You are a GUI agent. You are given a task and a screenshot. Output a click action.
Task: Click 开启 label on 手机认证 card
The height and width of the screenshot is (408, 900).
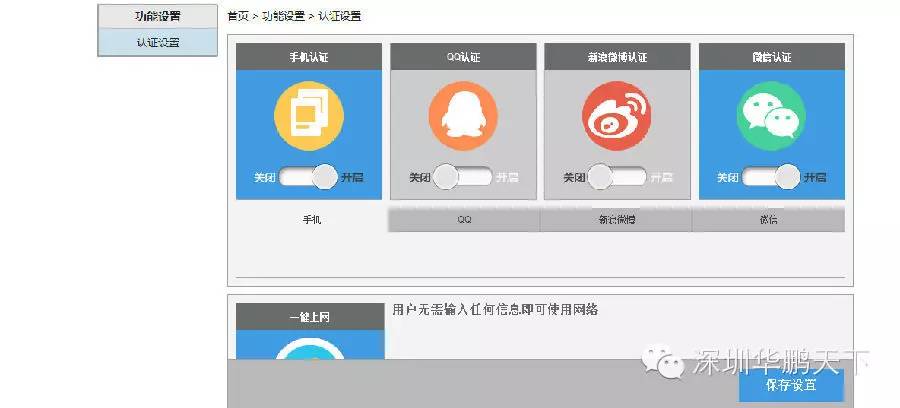(x=352, y=178)
